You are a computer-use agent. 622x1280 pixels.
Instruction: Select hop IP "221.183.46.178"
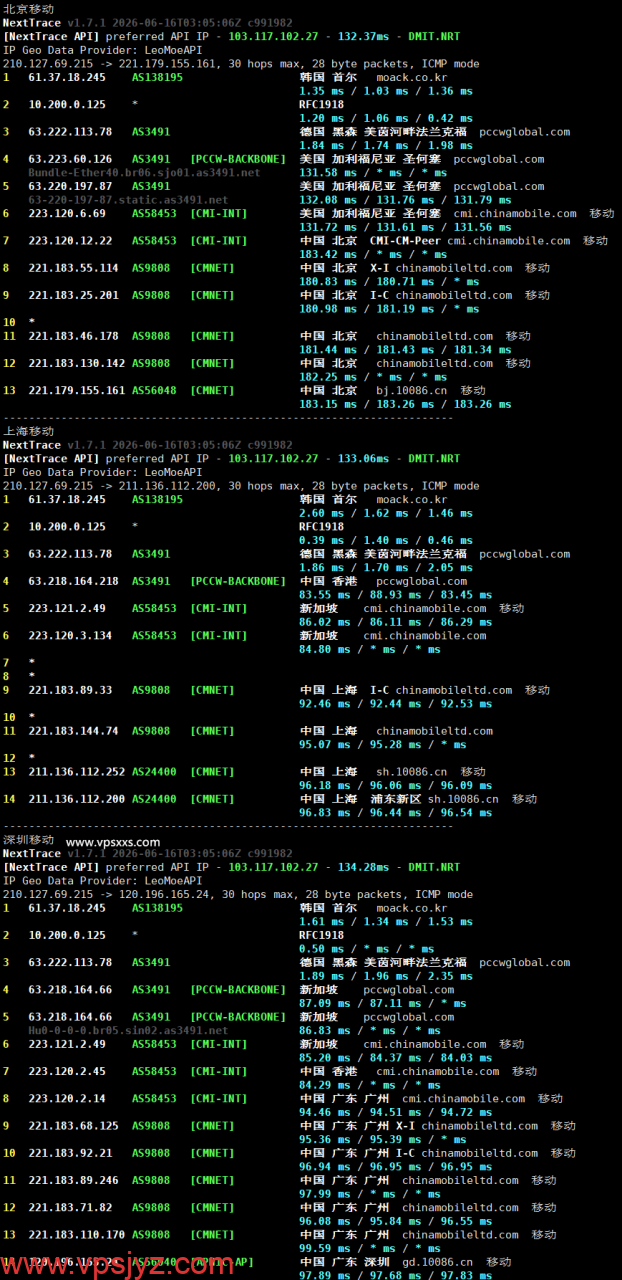tap(73, 336)
